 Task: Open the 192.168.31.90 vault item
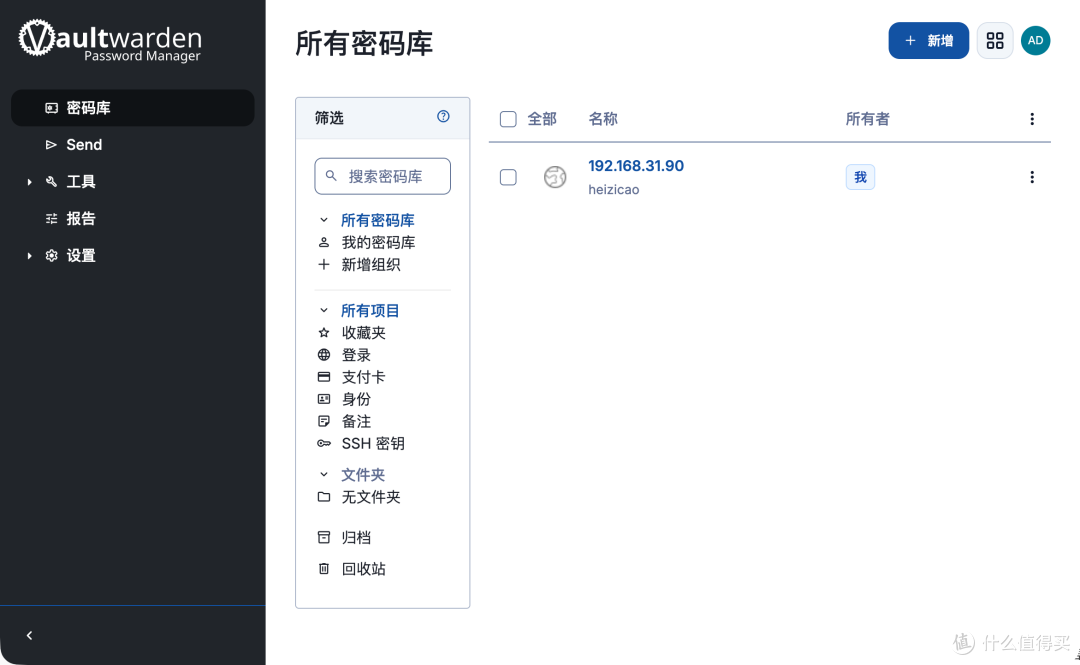(636, 166)
